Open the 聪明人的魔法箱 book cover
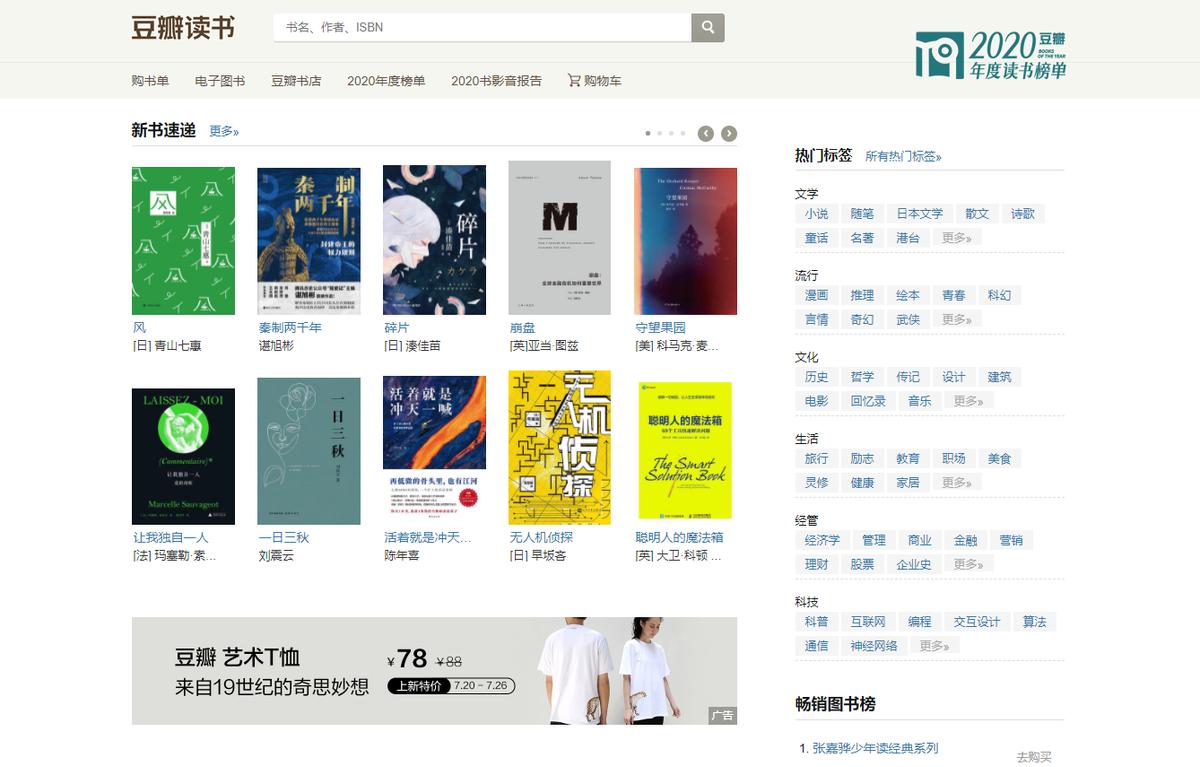This screenshot has width=1200, height=767. 685,450
